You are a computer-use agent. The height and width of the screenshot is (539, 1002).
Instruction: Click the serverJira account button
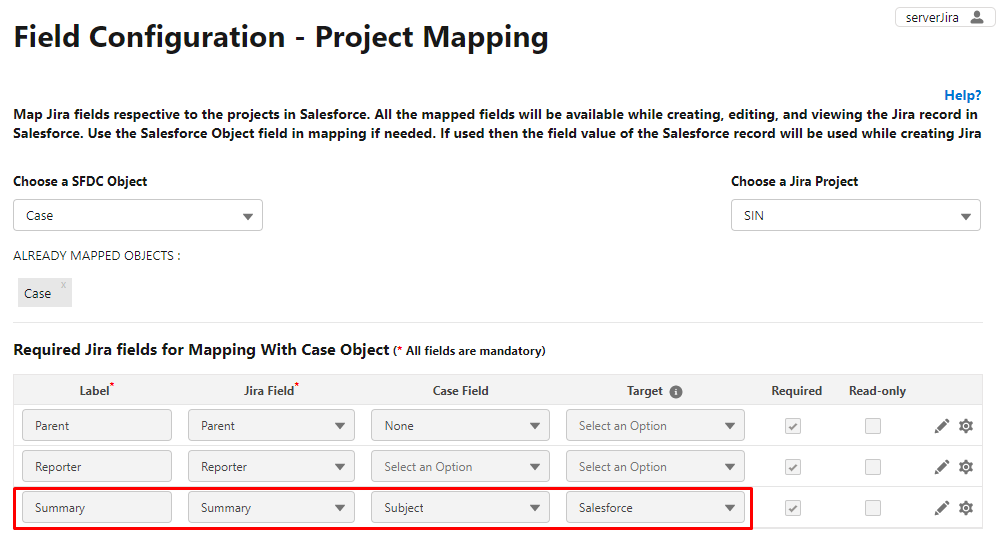[x=944, y=17]
